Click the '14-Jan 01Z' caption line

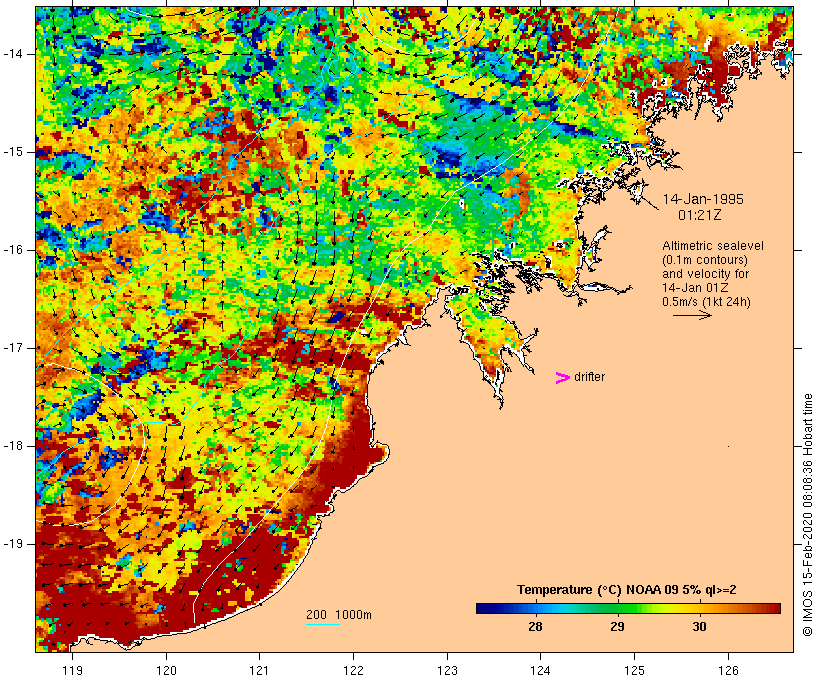[696, 288]
